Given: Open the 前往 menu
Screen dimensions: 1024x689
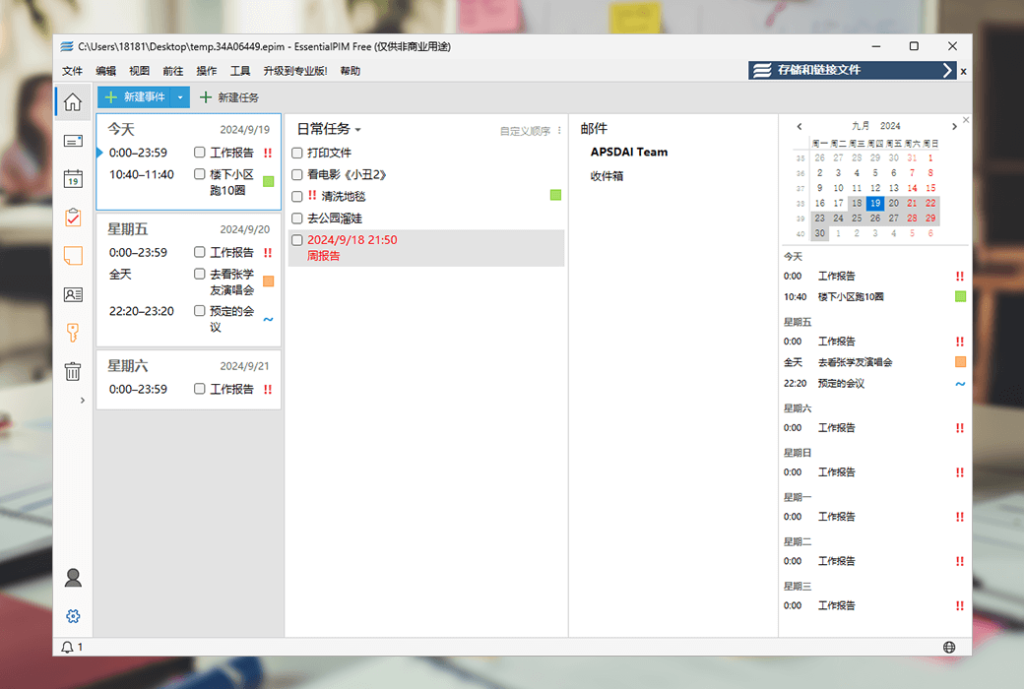Looking at the screenshot, I should coord(173,71).
